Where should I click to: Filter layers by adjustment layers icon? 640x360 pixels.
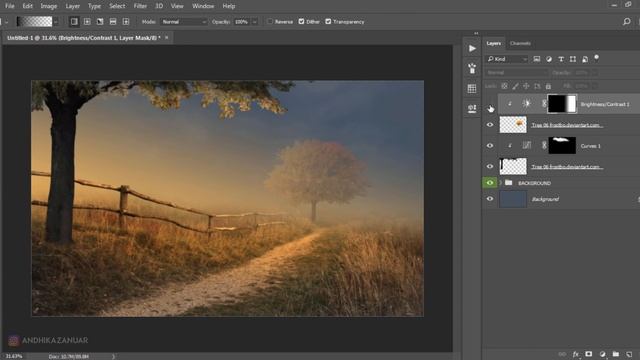click(549, 59)
